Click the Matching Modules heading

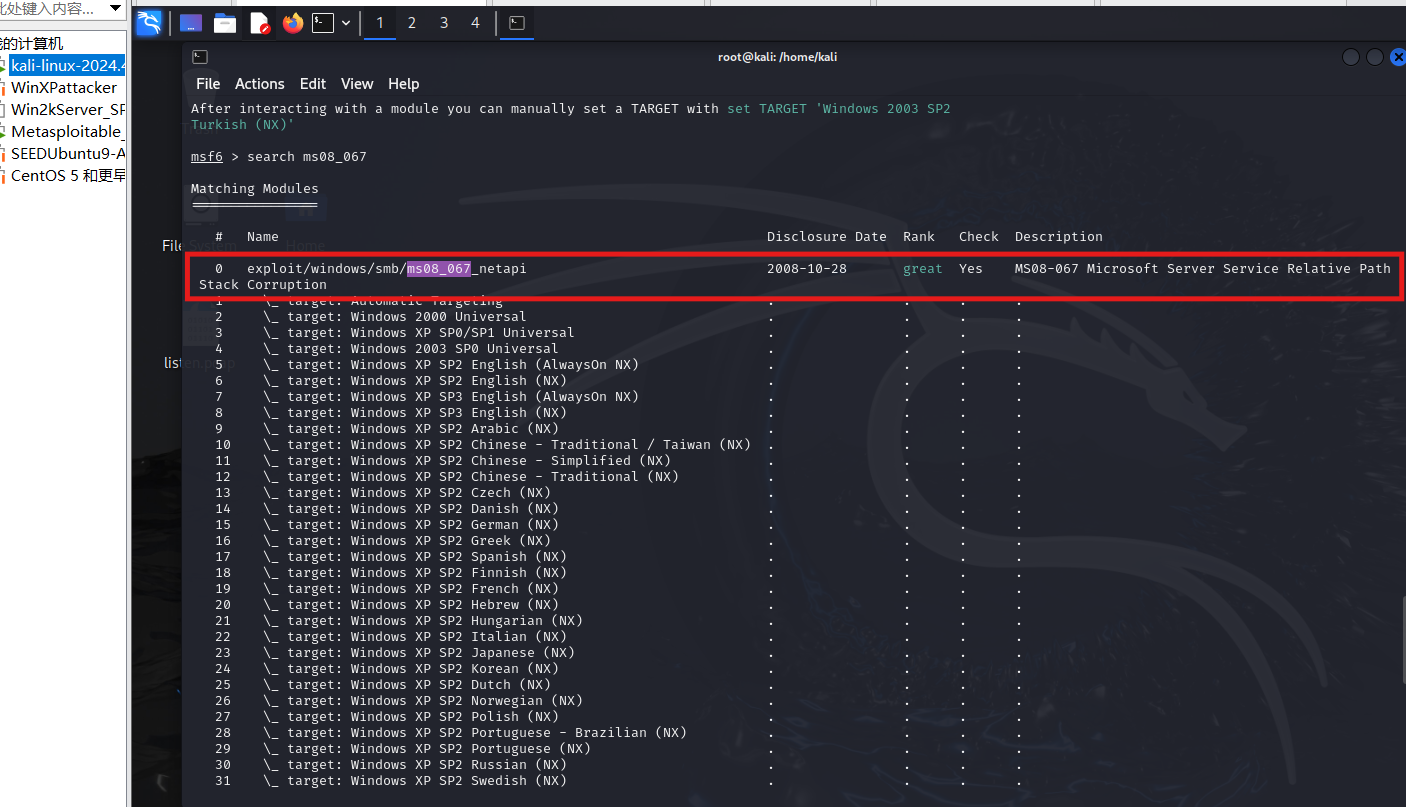pyautogui.click(x=255, y=188)
